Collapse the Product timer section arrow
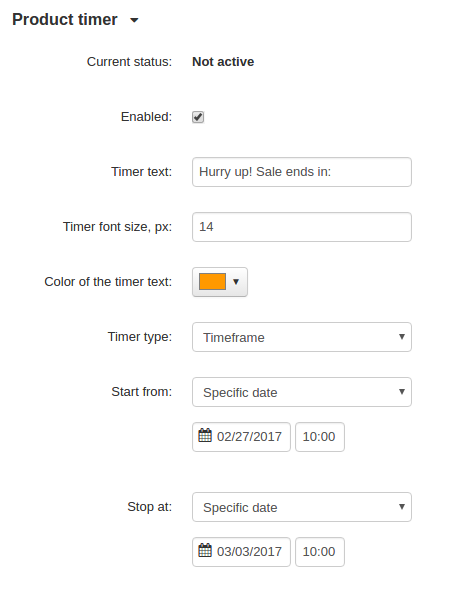The height and width of the screenshot is (590, 457). pos(134,20)
